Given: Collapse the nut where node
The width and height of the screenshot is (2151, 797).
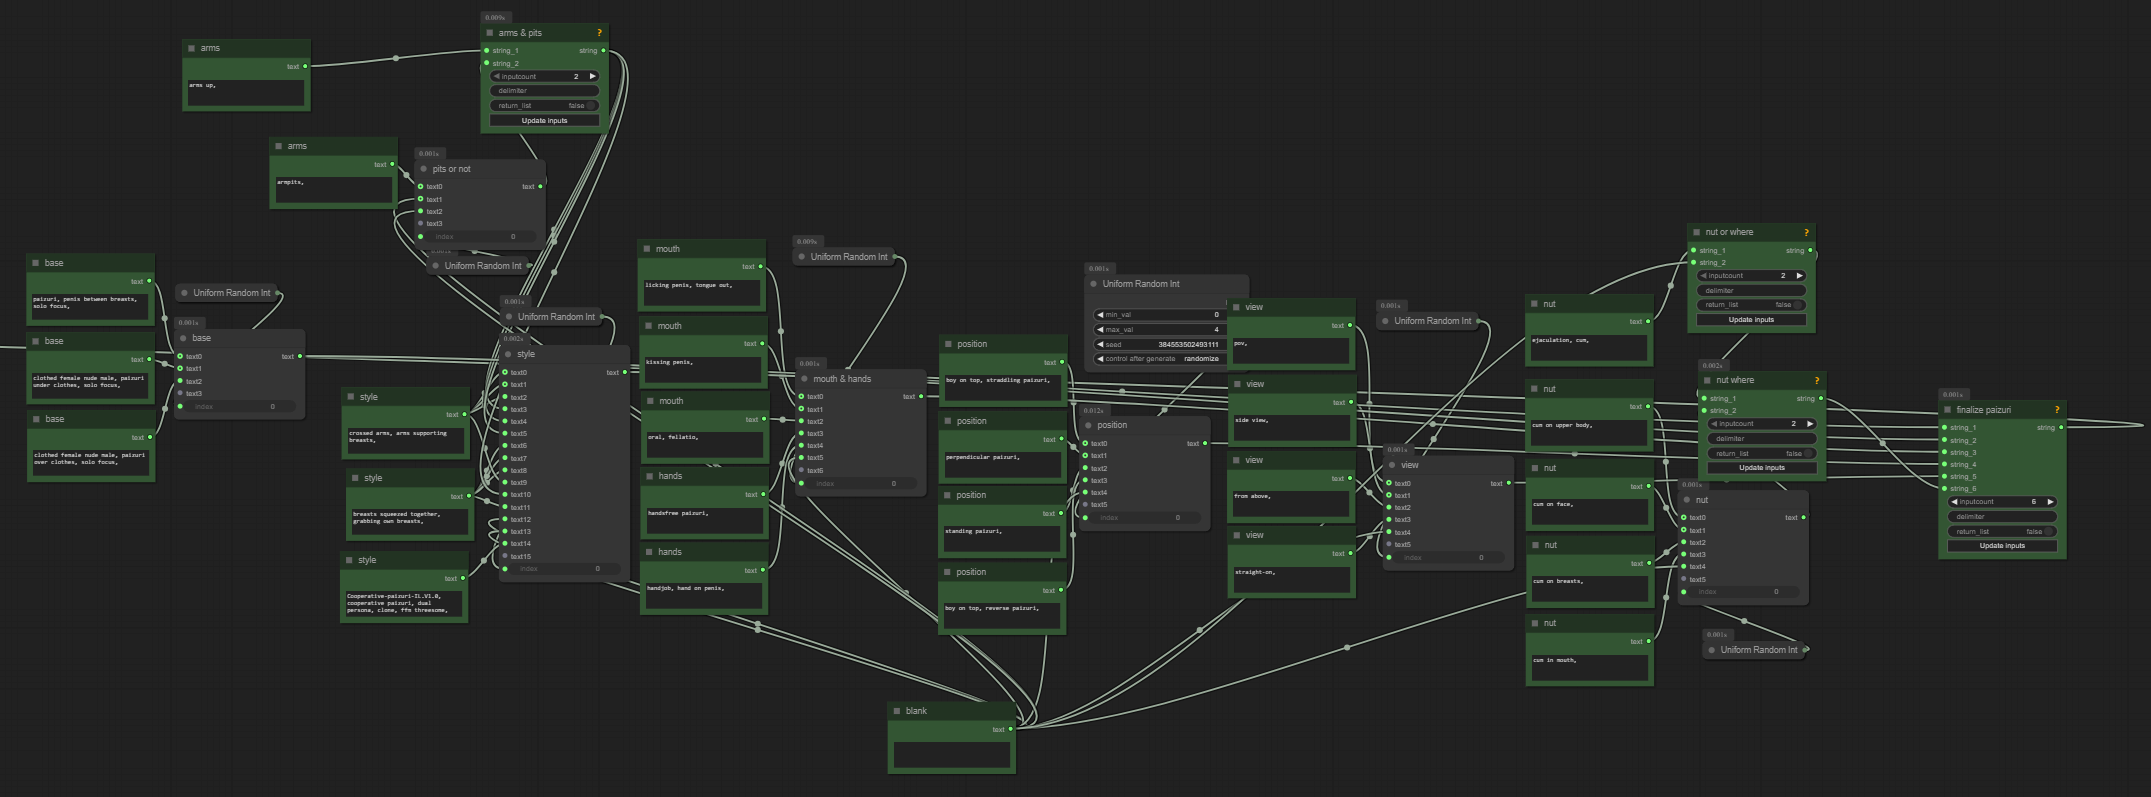Looking at the screenshot, I should (x=1707, y=380).
